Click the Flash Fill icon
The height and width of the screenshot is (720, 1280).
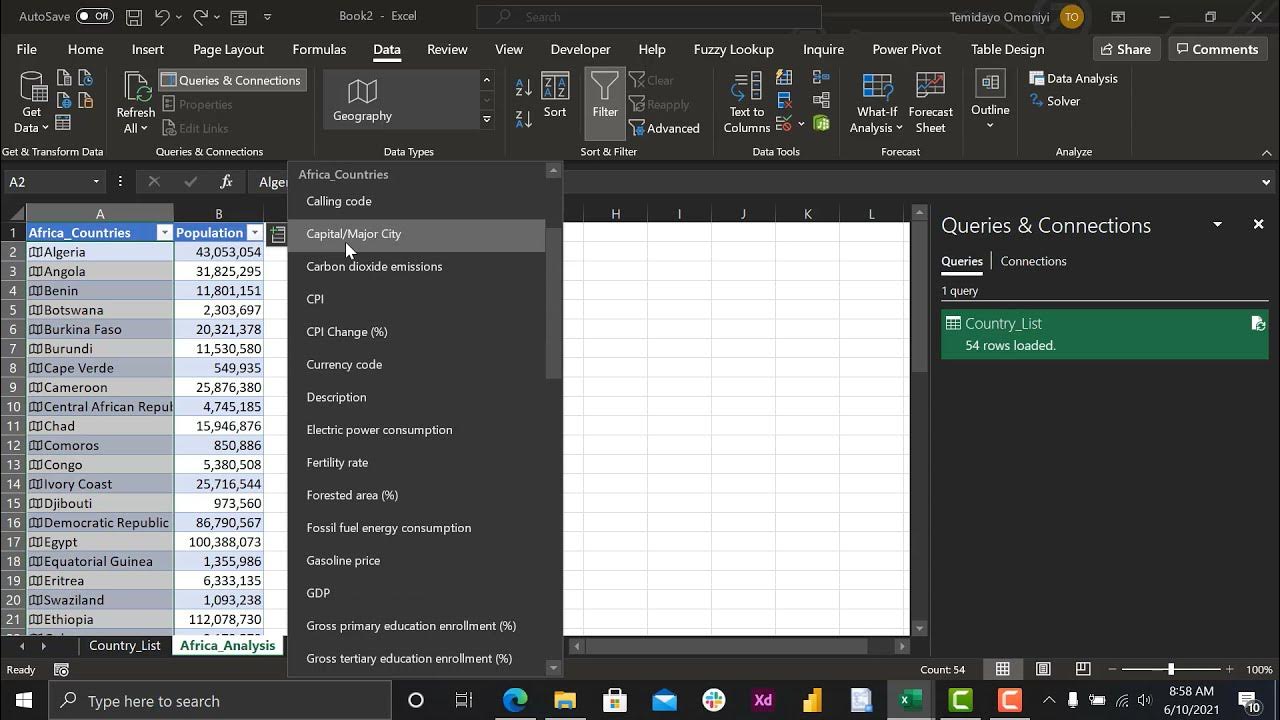[x=784, y=78]
